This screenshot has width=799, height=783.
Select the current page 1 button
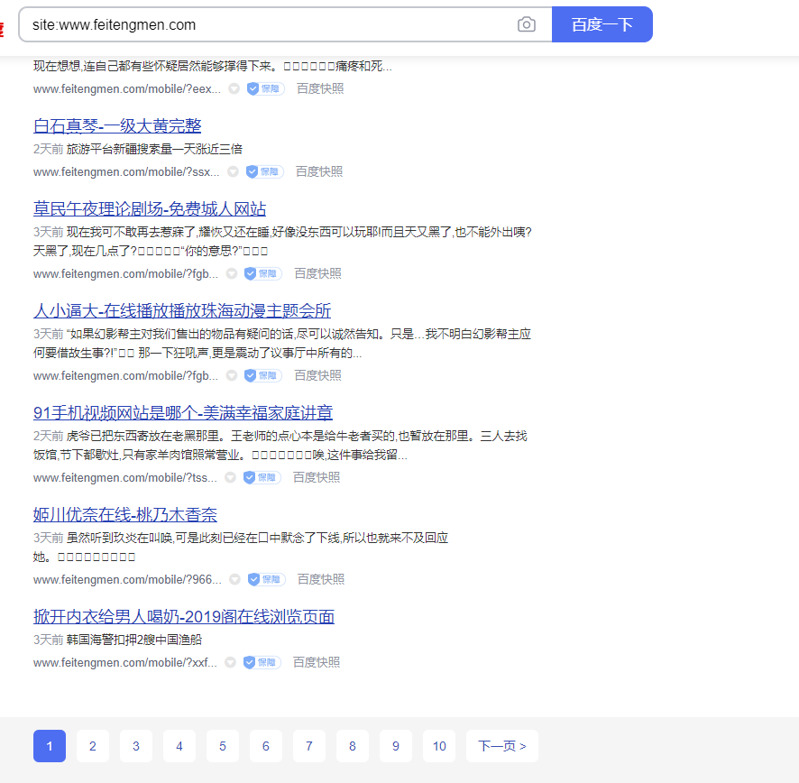click(49, 746)
